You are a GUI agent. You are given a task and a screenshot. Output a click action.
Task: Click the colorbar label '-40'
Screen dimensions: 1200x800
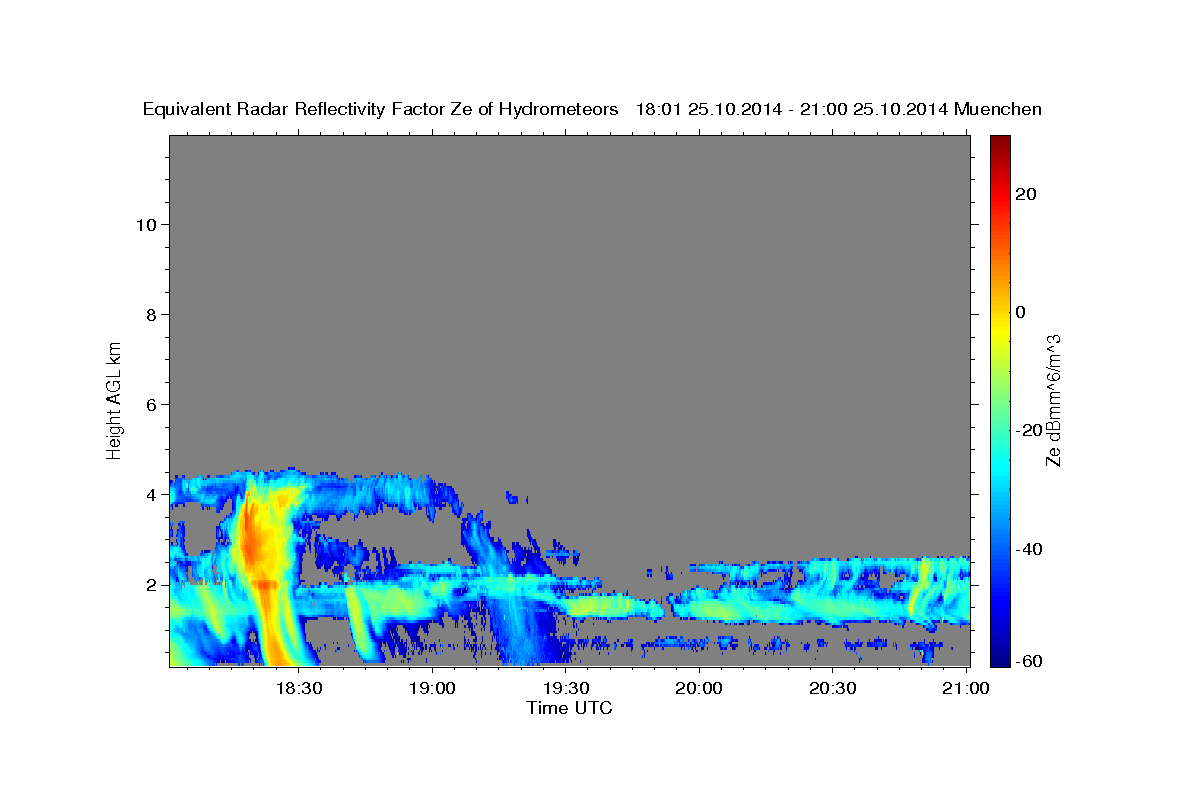(x=1028, y=549)
